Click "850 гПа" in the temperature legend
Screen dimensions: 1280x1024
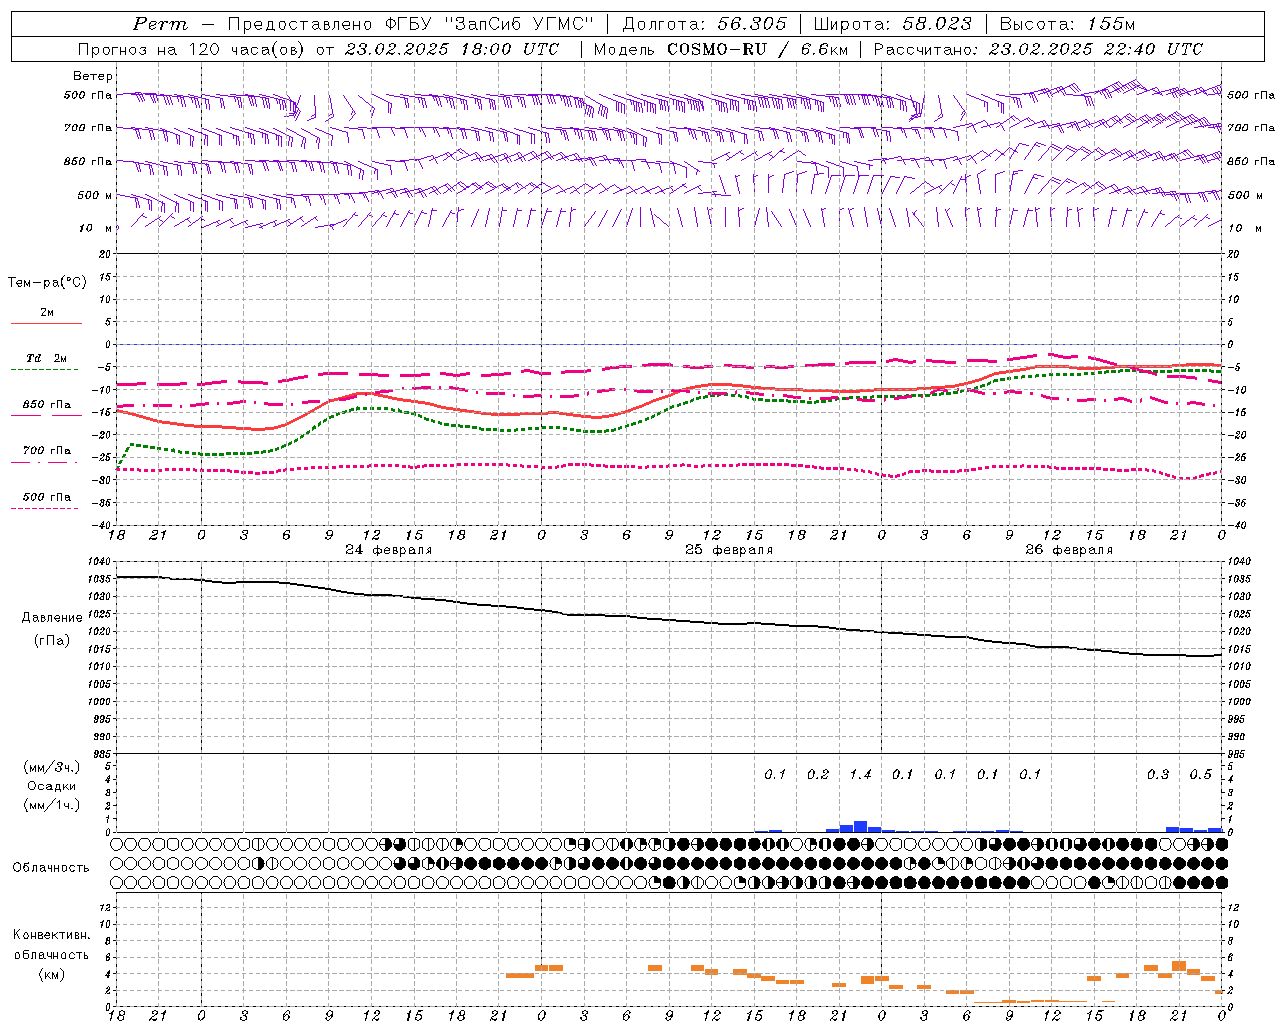tap(47, 405)
